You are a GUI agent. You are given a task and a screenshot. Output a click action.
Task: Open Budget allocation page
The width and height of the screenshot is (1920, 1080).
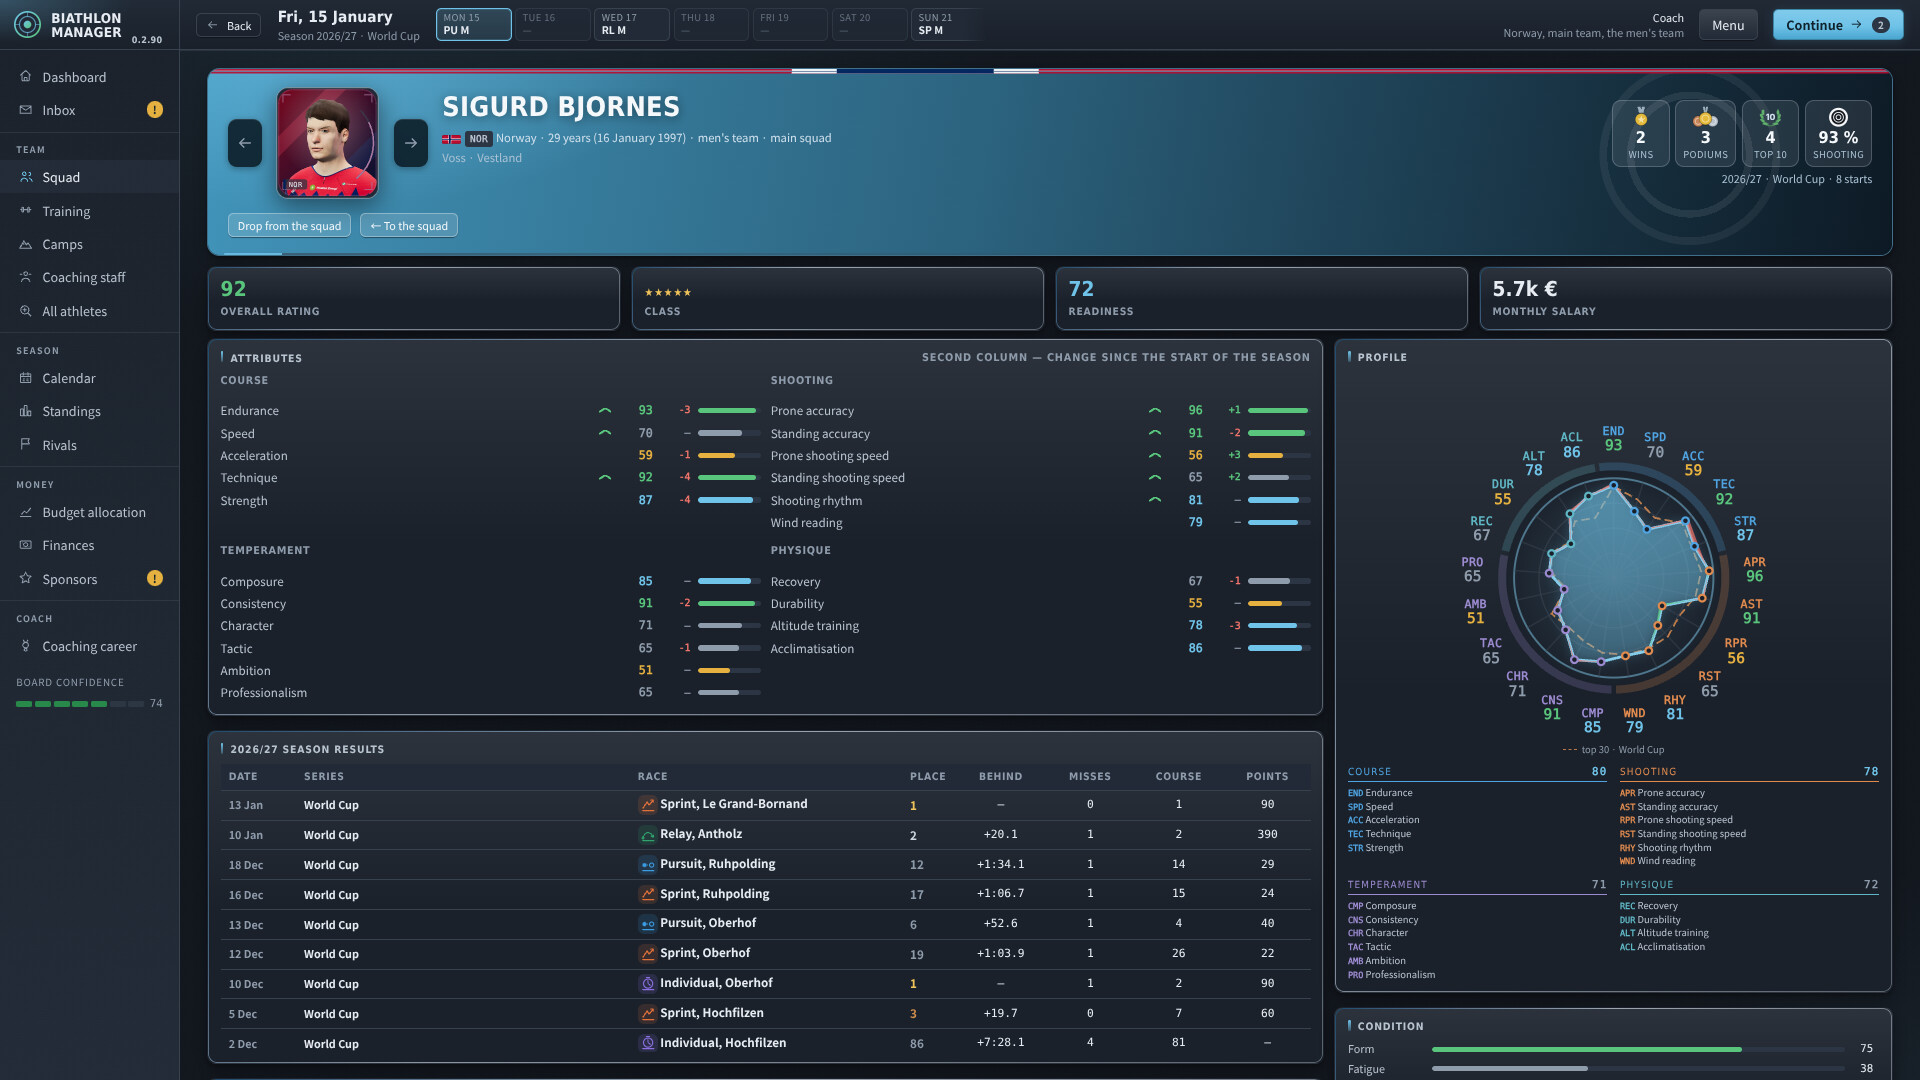[90, 512]
